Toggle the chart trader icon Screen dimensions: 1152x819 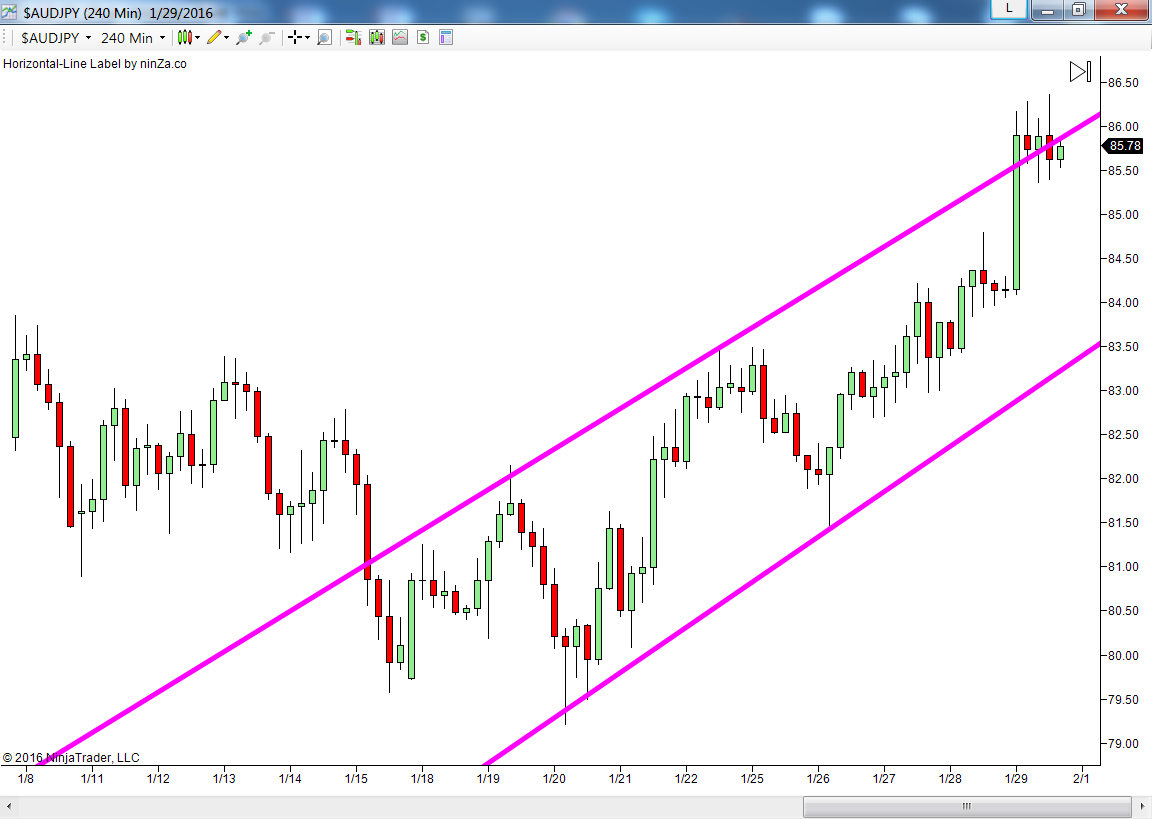353,37
